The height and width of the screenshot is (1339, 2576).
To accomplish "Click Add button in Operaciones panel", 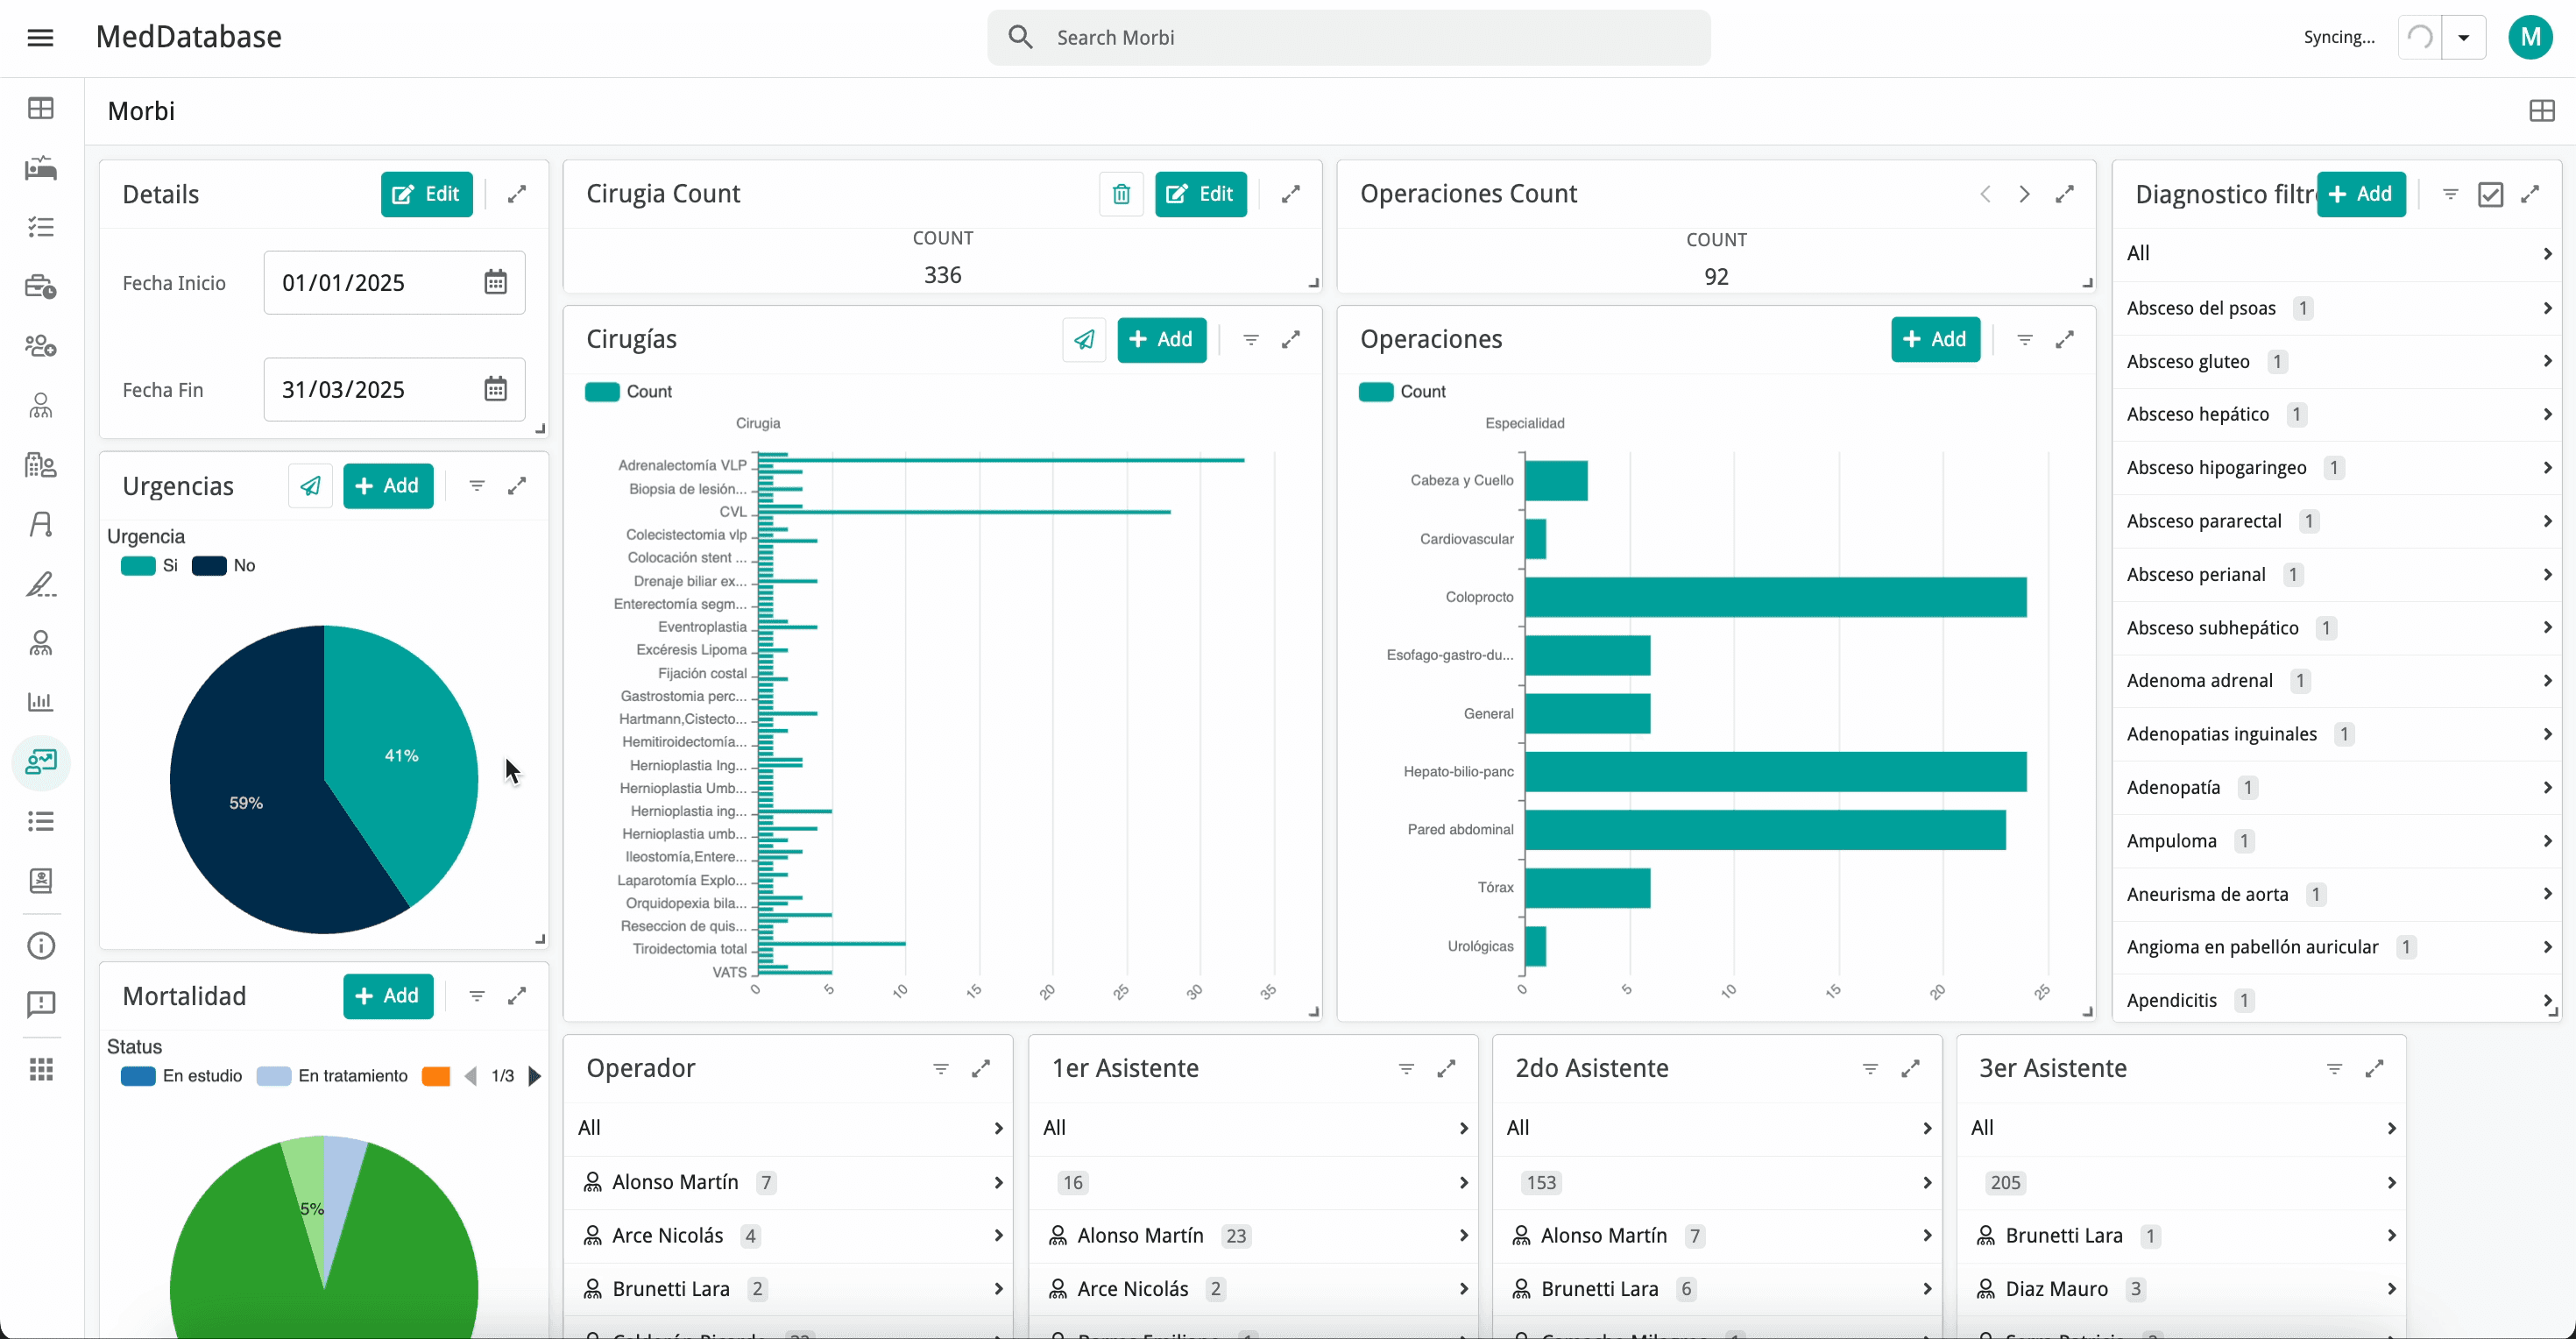I will 1935,340.
